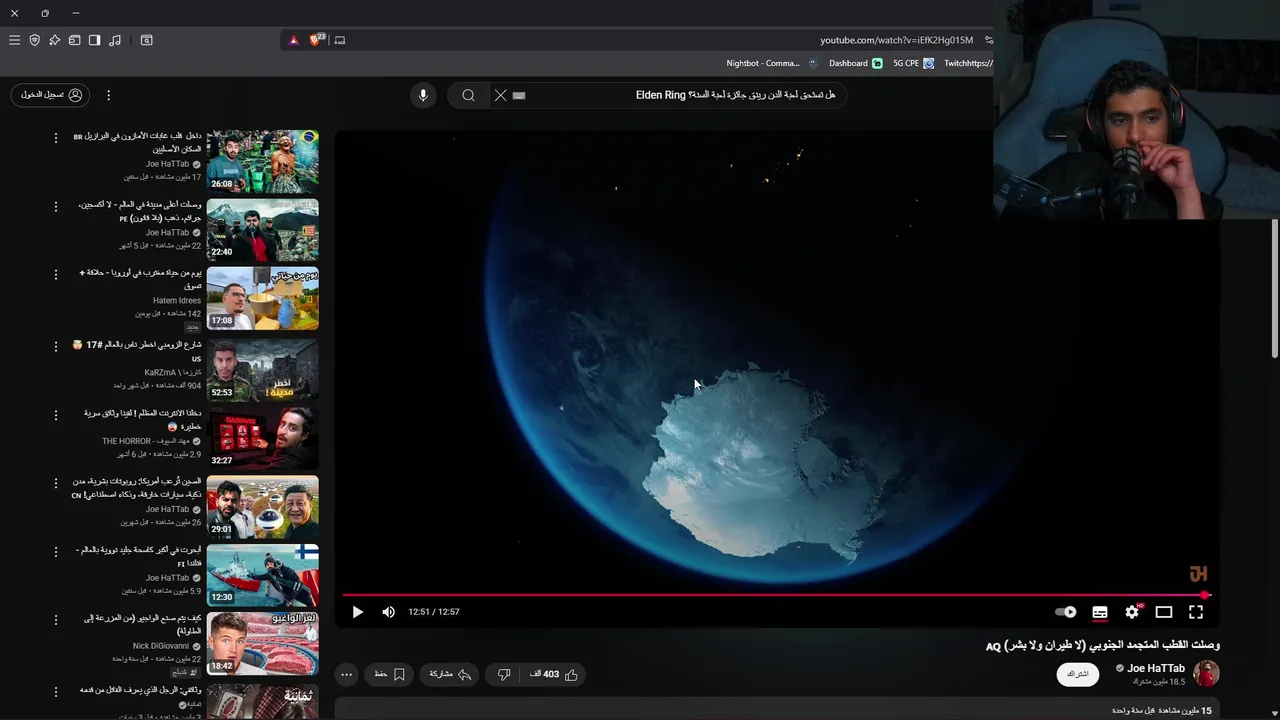The height and width of the screenshot is (720, 1280).
Task: Open the Leo AI sparkle icon
Action: [54, 40]
